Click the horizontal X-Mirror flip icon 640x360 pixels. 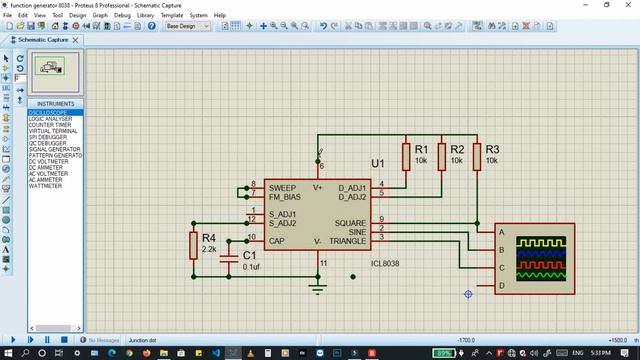(x=20, y=90)
